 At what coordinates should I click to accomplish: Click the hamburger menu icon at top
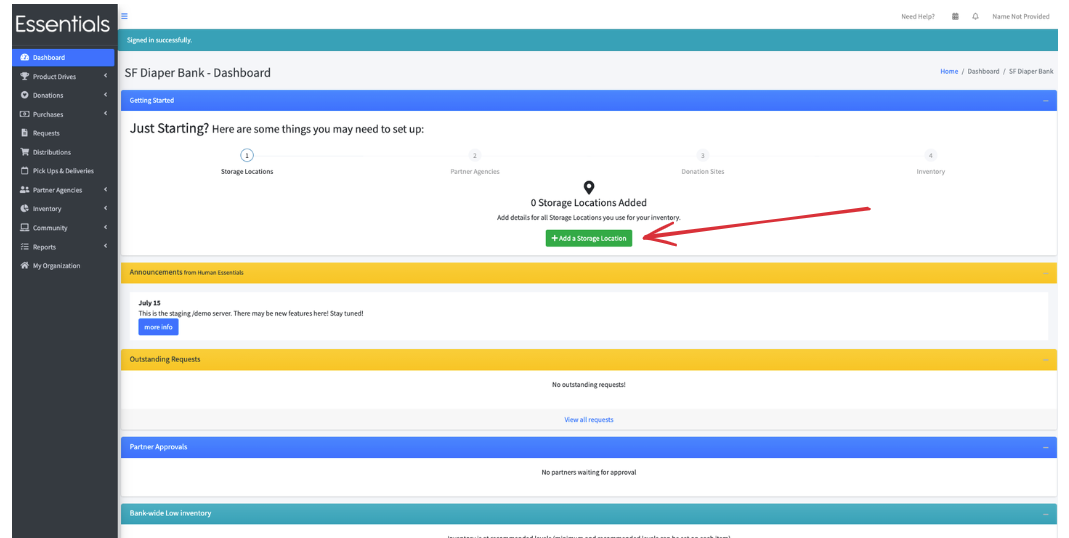pos(124,16)
